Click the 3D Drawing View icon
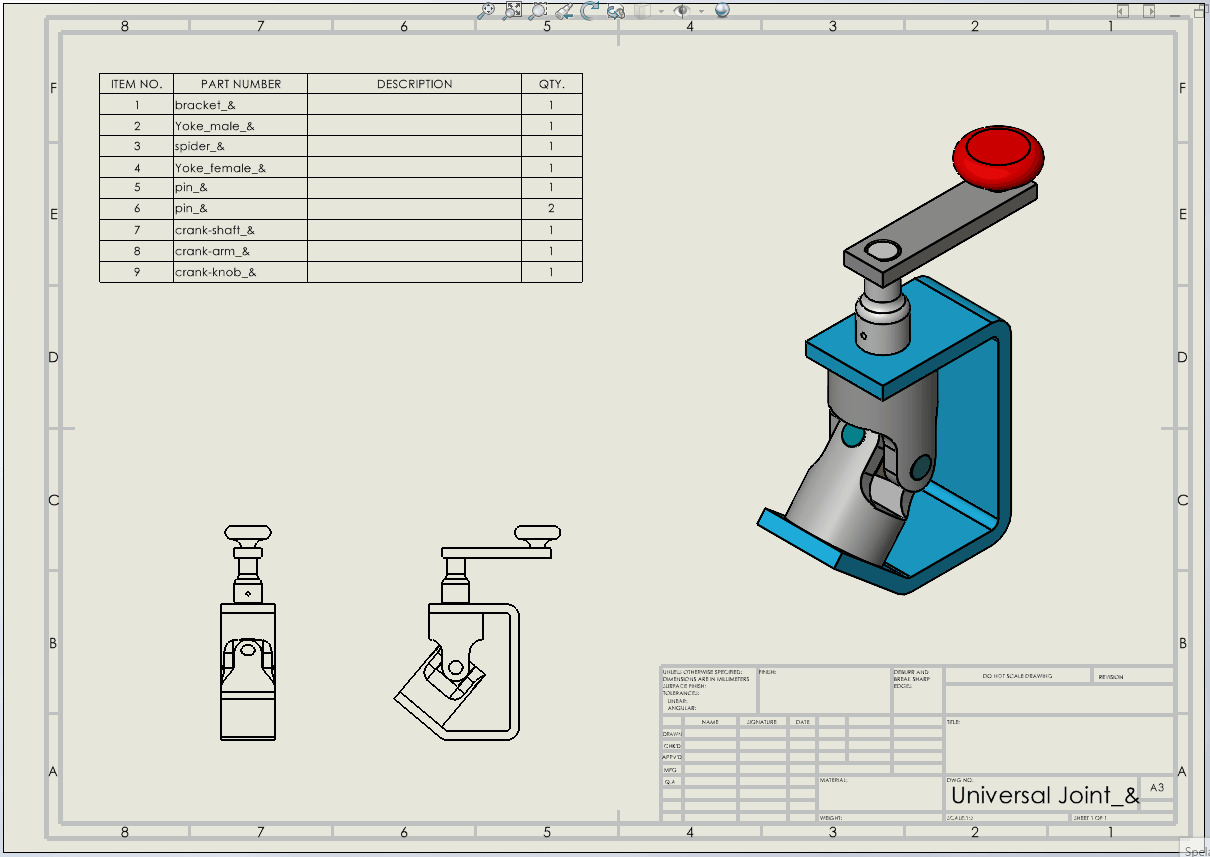This screenshot has height=857, width=1210. 616,11
